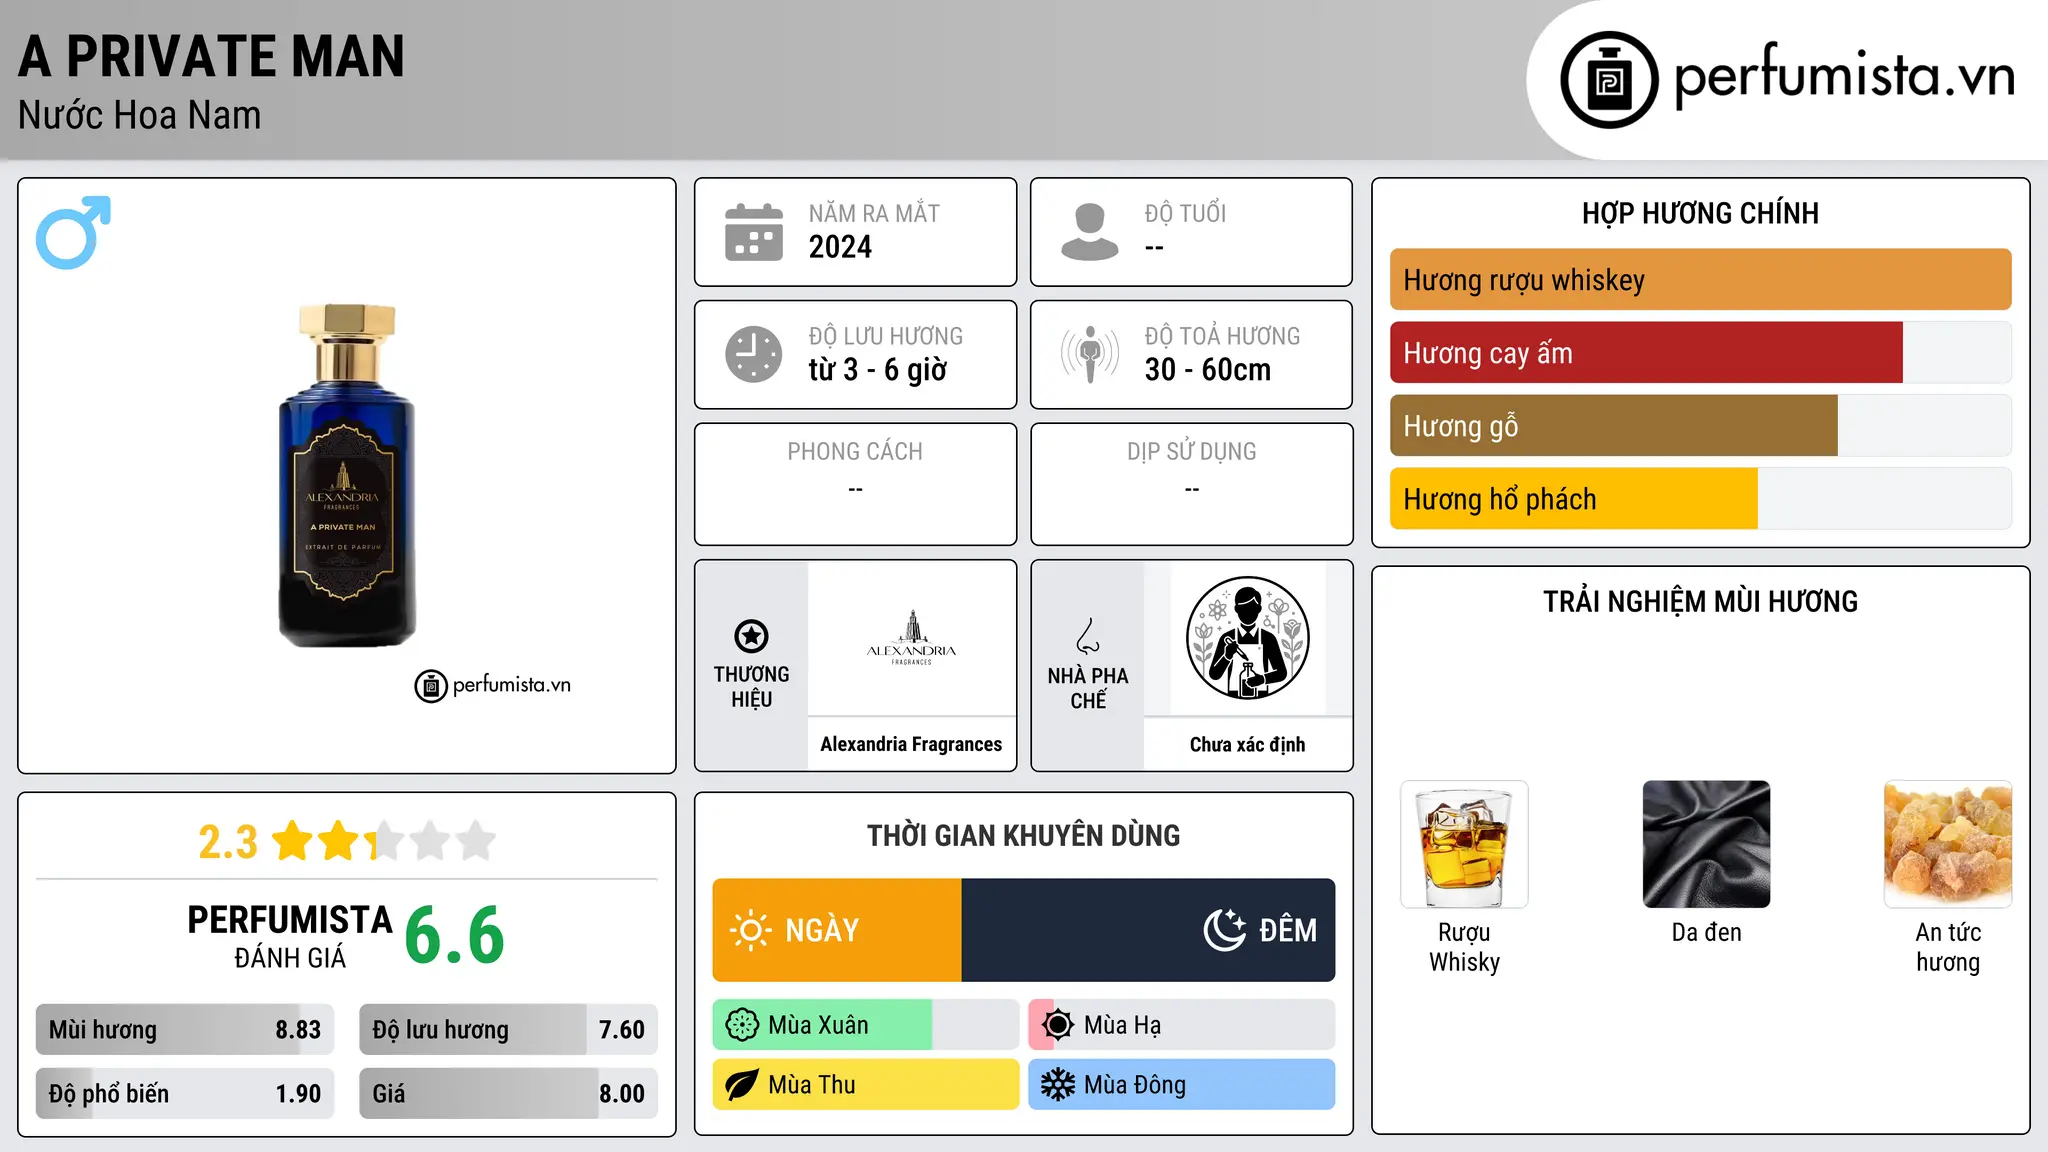Open the An tức hương note thumbnail

pos(1948,844)
